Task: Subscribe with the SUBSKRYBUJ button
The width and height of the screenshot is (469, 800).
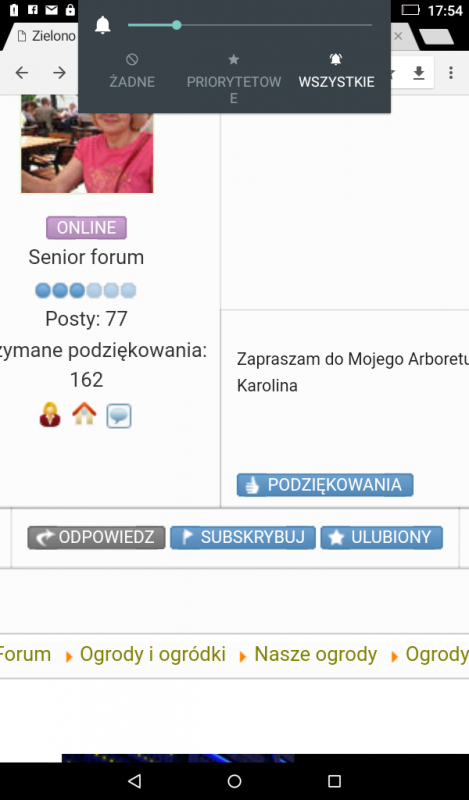Action: (x=243, y=537)
